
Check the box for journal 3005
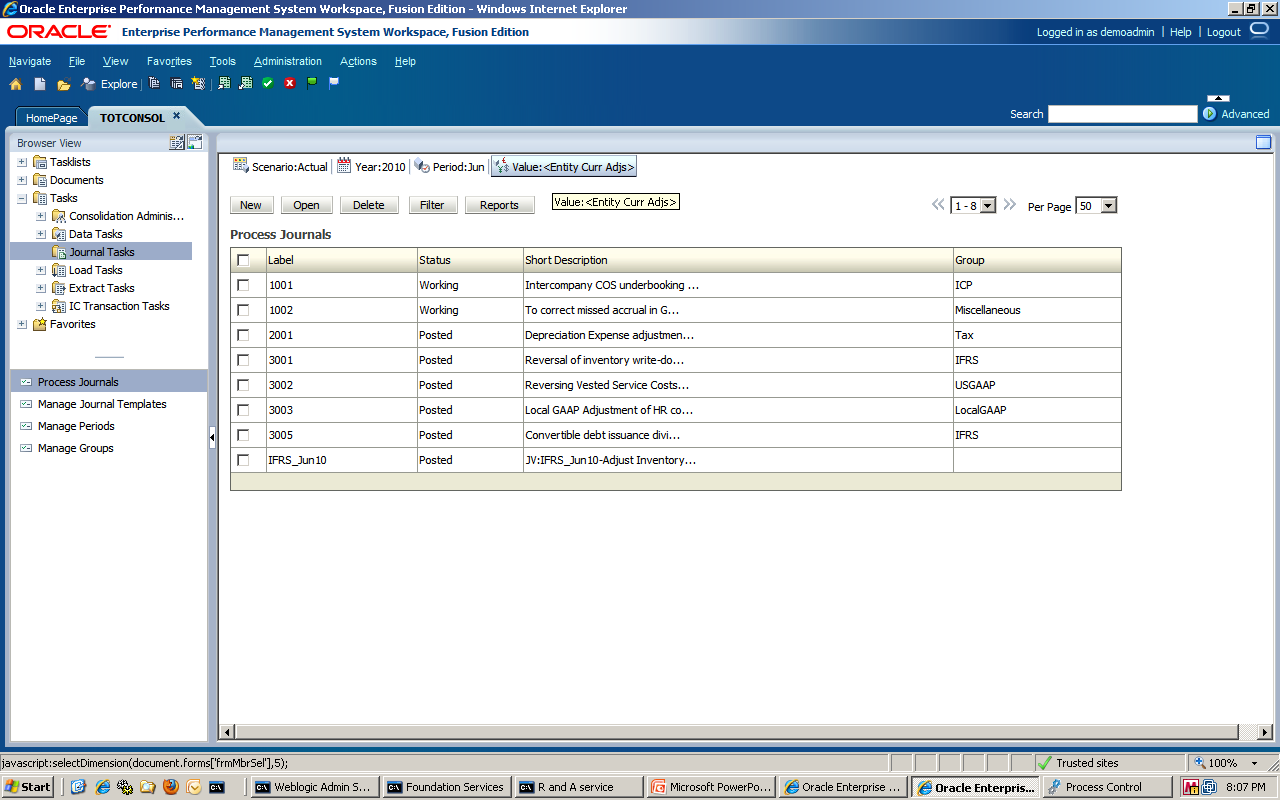(243, 435)
